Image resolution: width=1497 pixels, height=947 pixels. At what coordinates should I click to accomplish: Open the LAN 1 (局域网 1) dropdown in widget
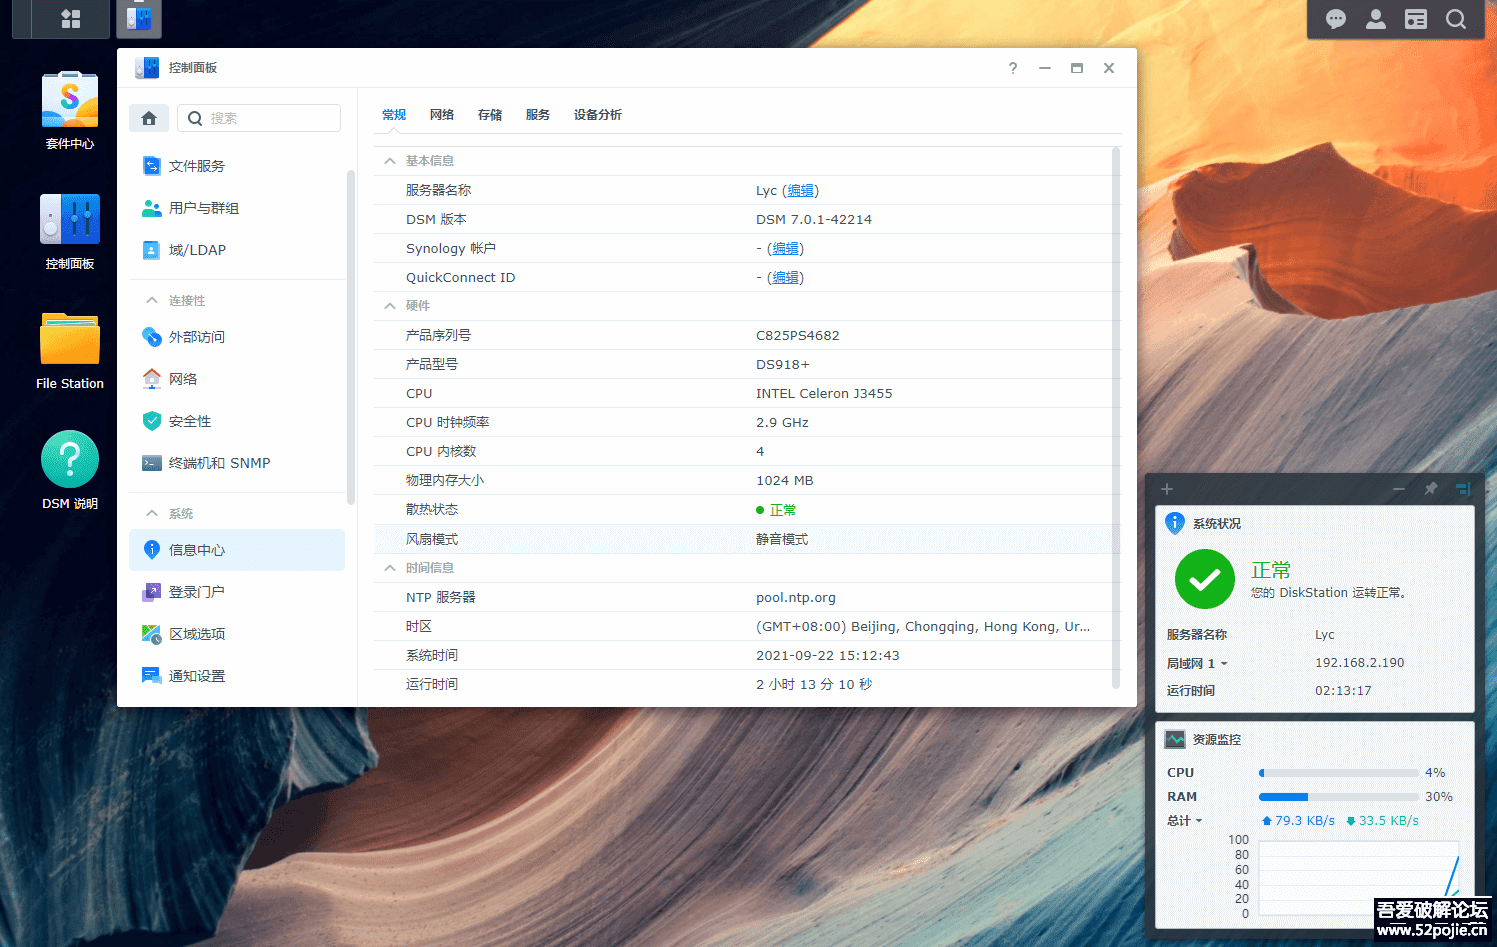[x=1197, y=663]
